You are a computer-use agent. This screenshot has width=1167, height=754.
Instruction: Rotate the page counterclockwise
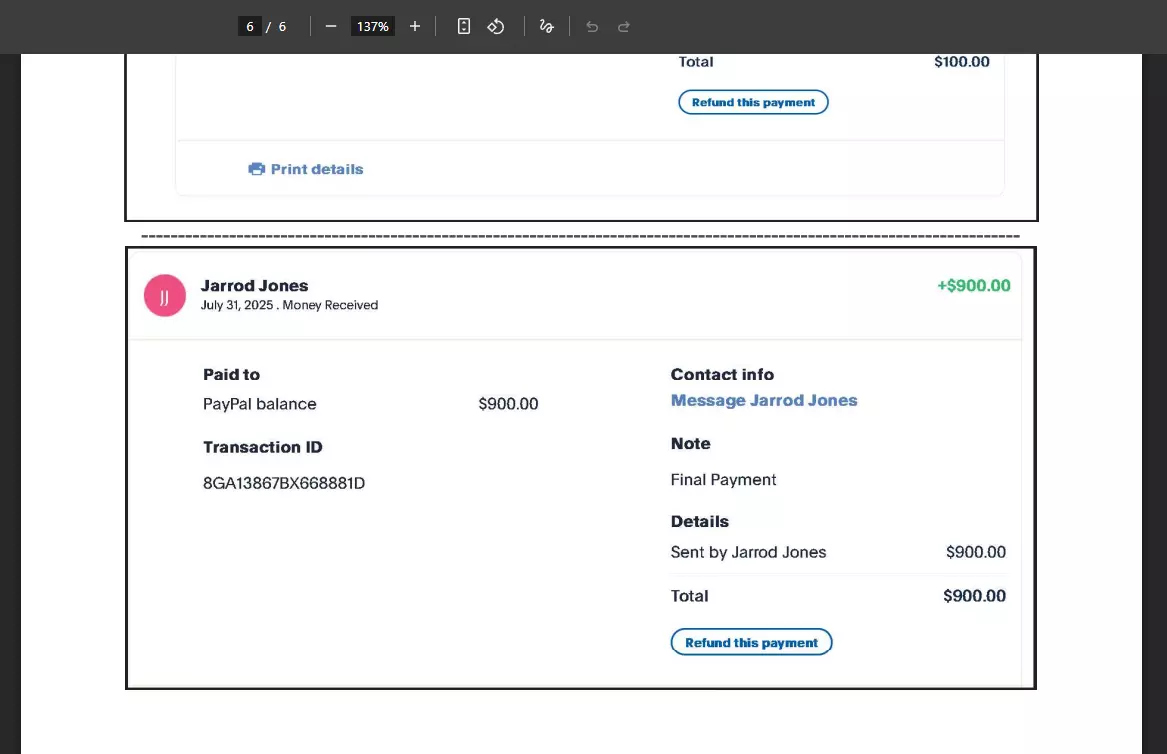point(496,26)
